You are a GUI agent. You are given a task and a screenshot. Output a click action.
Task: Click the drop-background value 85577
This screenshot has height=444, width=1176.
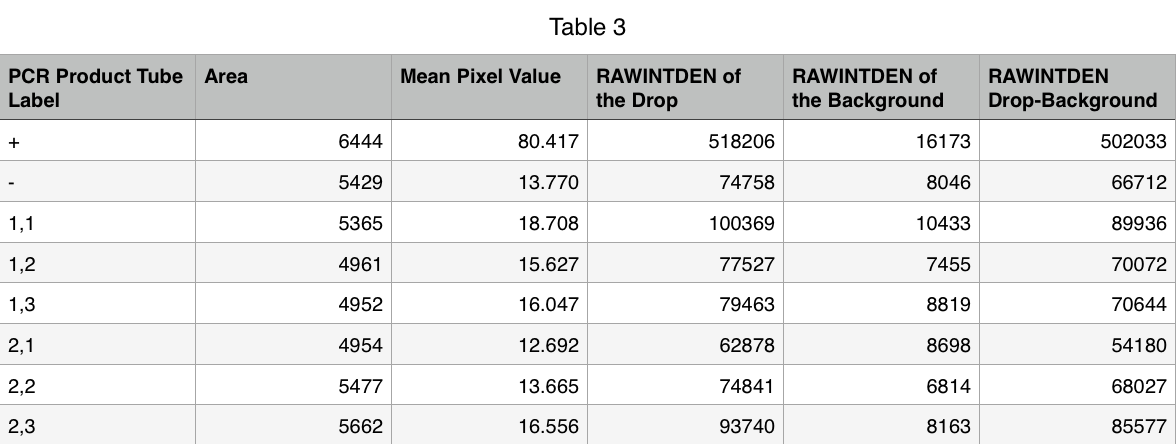tap(1139, 427)
